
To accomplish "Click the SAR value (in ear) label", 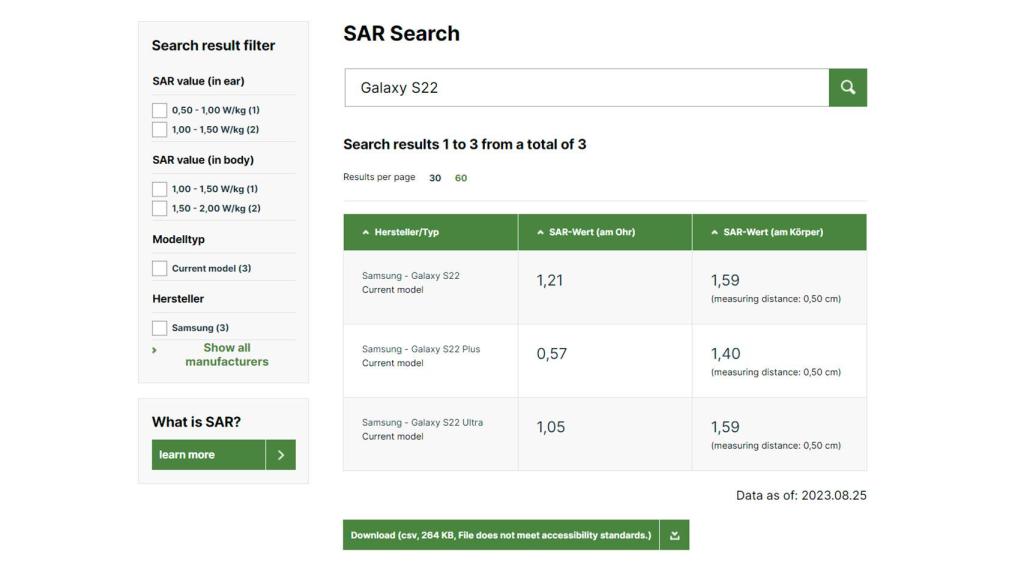I will pos(199,82).
